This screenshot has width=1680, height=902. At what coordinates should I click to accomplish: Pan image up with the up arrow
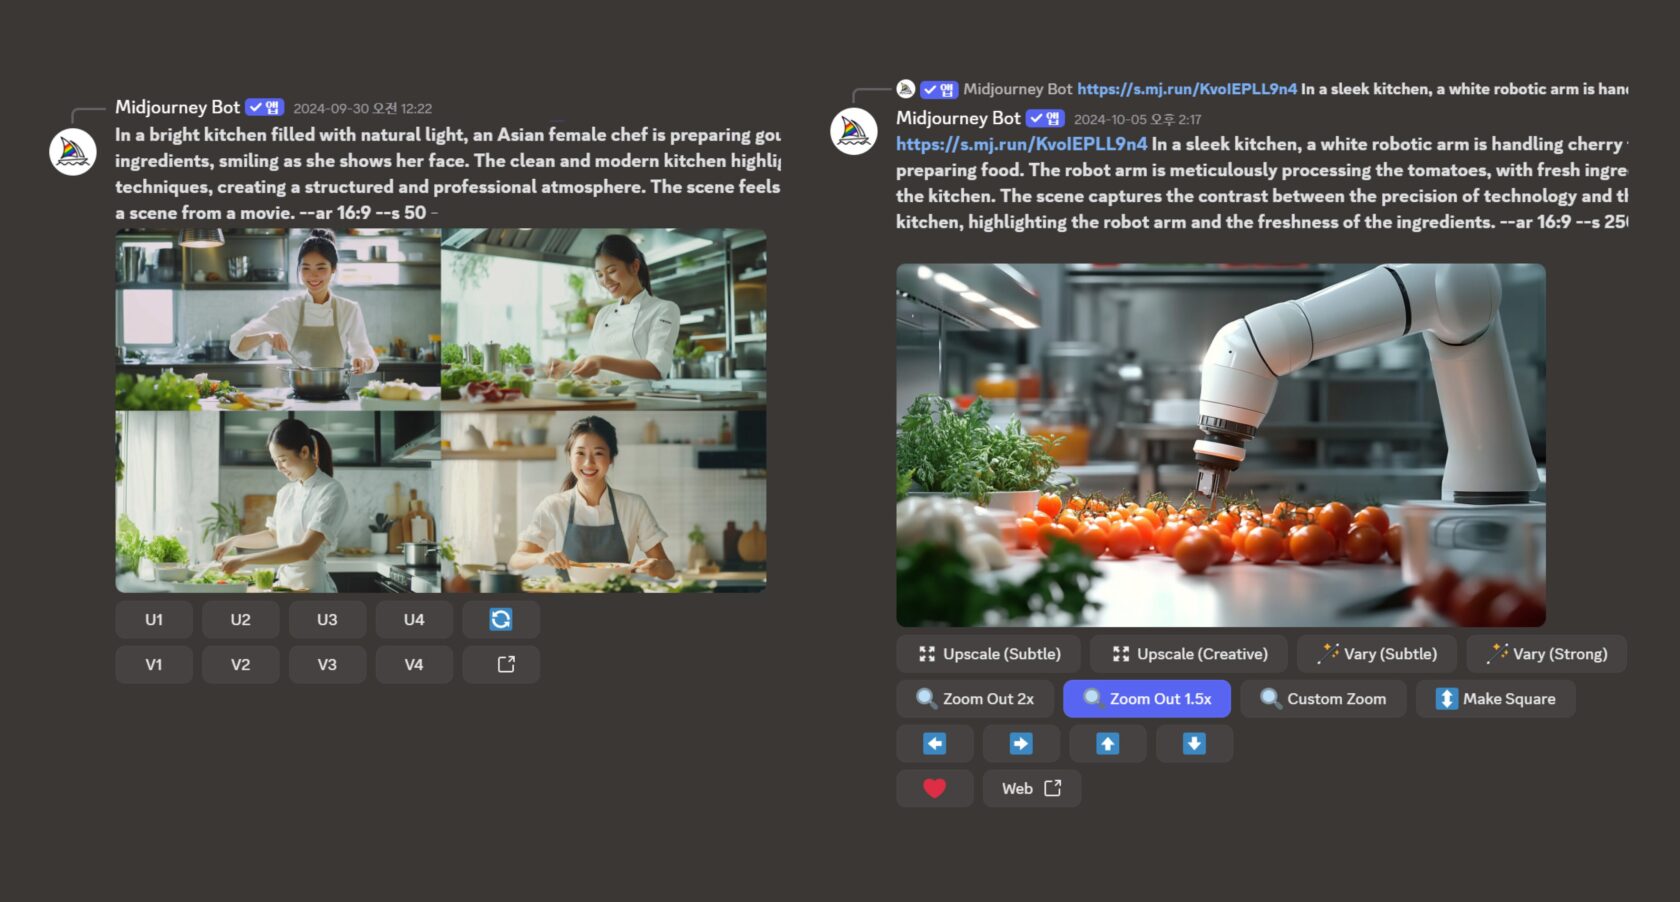pos(1107,744)
